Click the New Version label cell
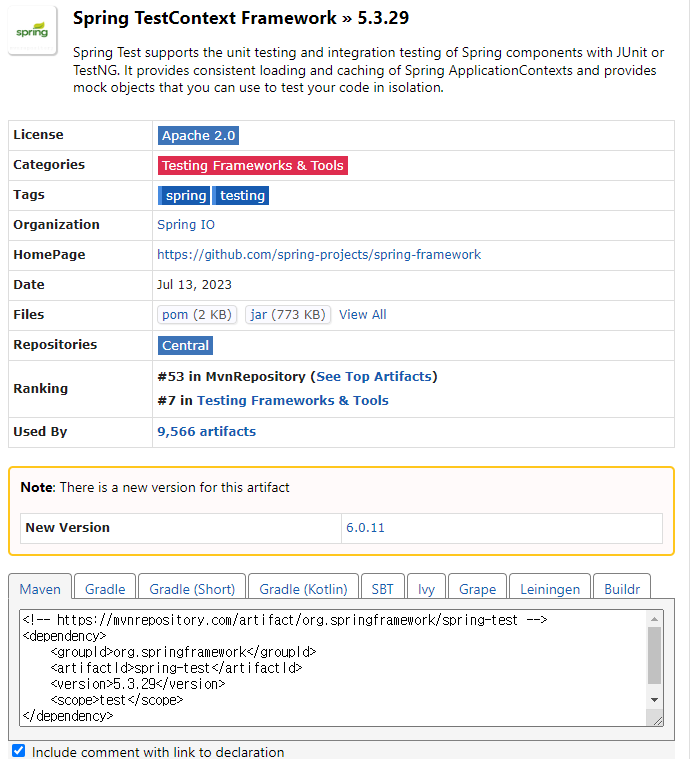694x759 pixels. click(x=181, y=528)
